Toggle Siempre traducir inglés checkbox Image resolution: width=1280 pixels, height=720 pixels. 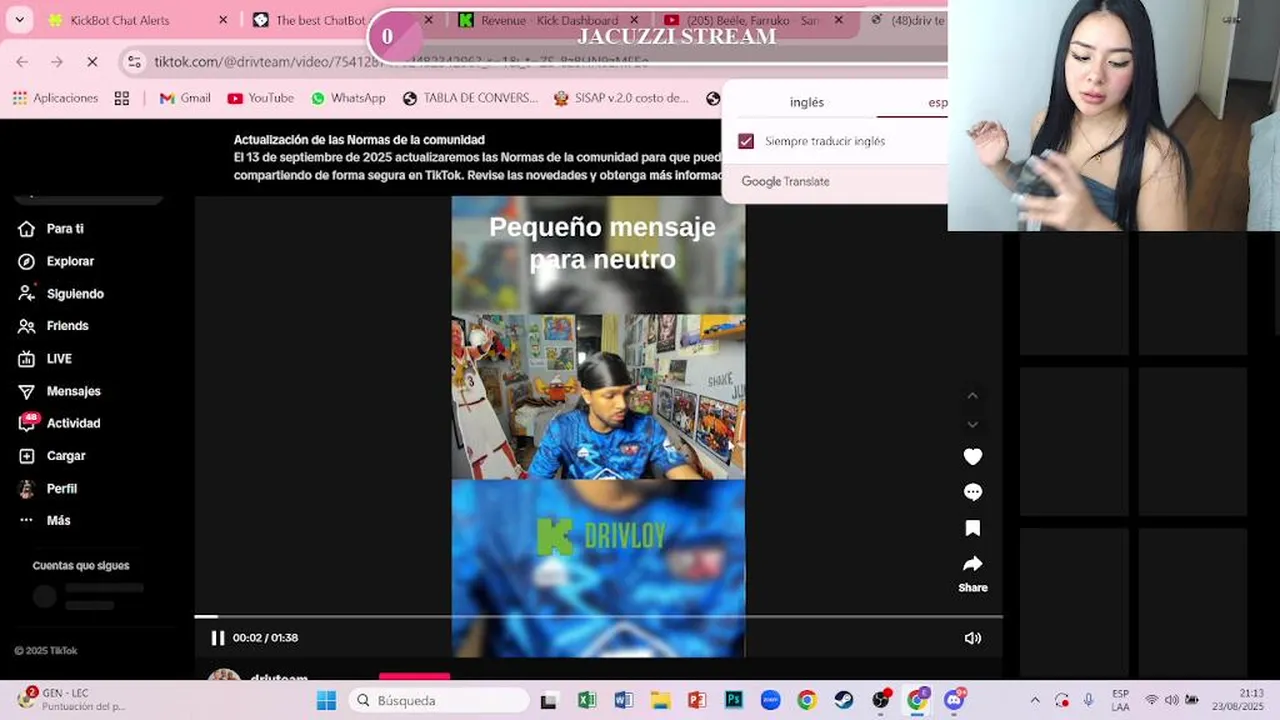[746, 141]
